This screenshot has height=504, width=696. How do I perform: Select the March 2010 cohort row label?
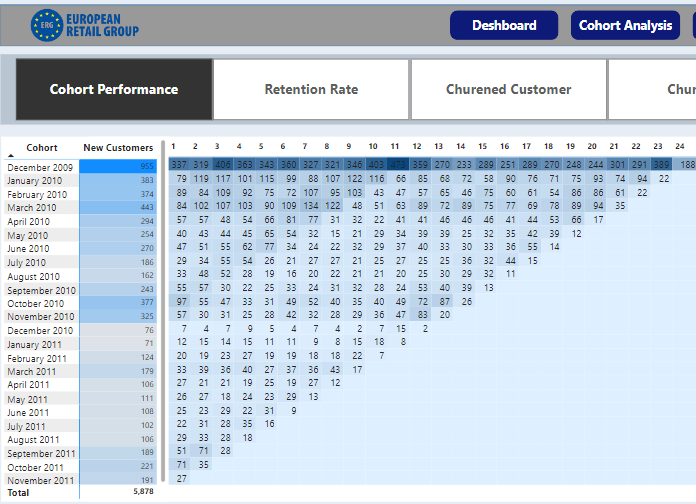coord(32,207)
